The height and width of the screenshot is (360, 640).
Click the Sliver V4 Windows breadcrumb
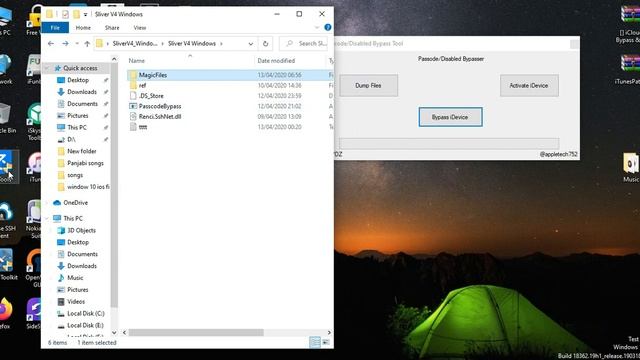click(x=192, y=43)
